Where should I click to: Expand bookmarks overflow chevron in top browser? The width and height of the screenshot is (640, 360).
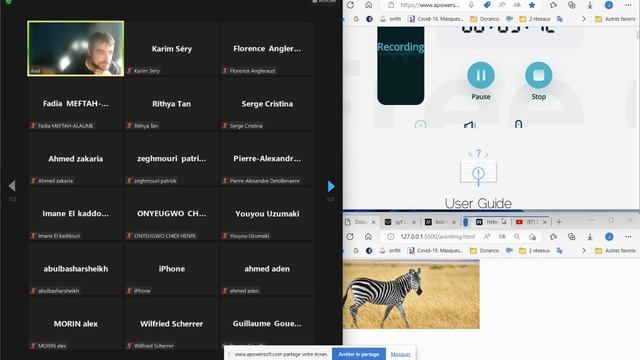584,19
